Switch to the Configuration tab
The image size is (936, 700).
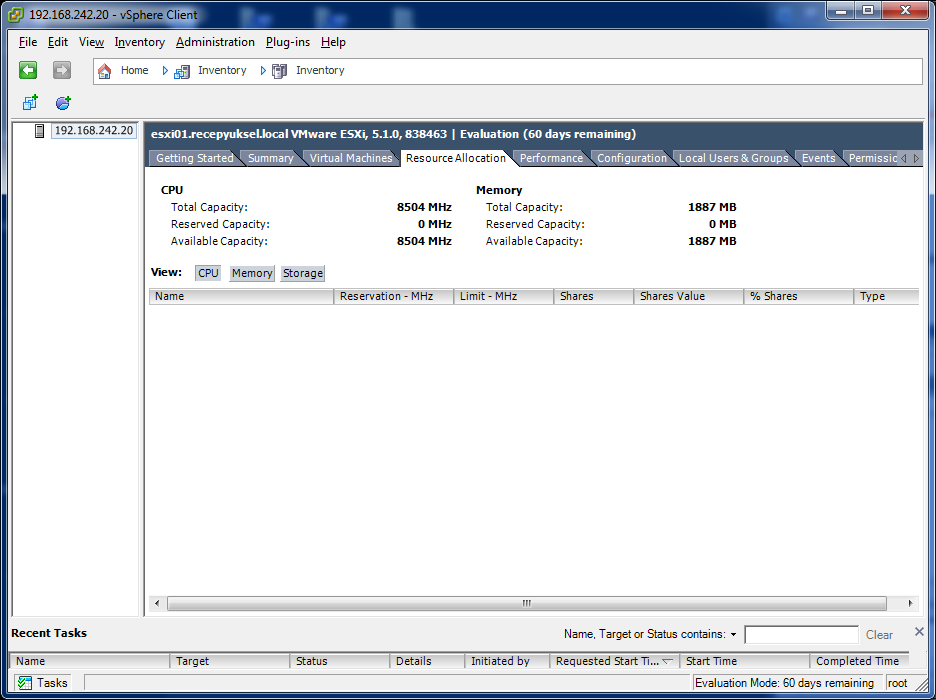[632, 158]
